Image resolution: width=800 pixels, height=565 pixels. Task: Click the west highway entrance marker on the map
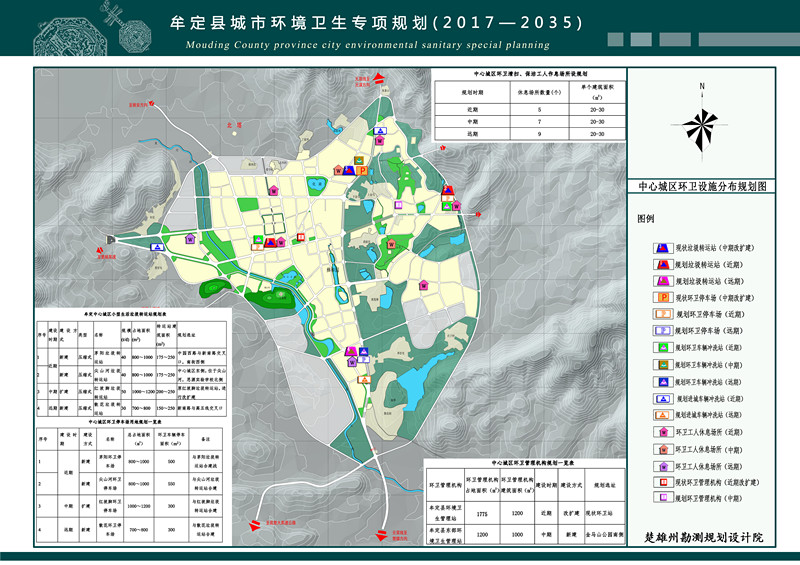coord(110,239)
